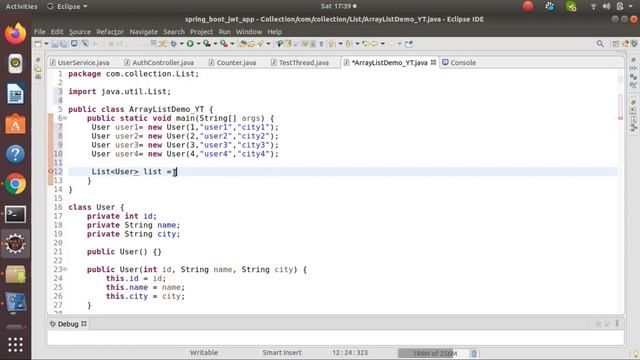Switch to the Java perspective icon
The image size is (640, 360).
coord(625,44)
